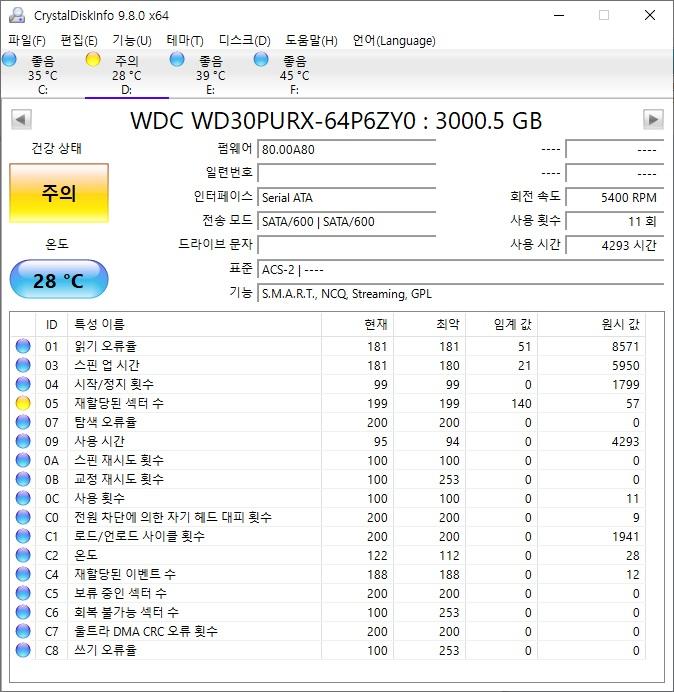Click blue orb of row C4 재할당된 이벤트 수
The height and width of the screenshot is (692, 674).
[x=23, y=574]
